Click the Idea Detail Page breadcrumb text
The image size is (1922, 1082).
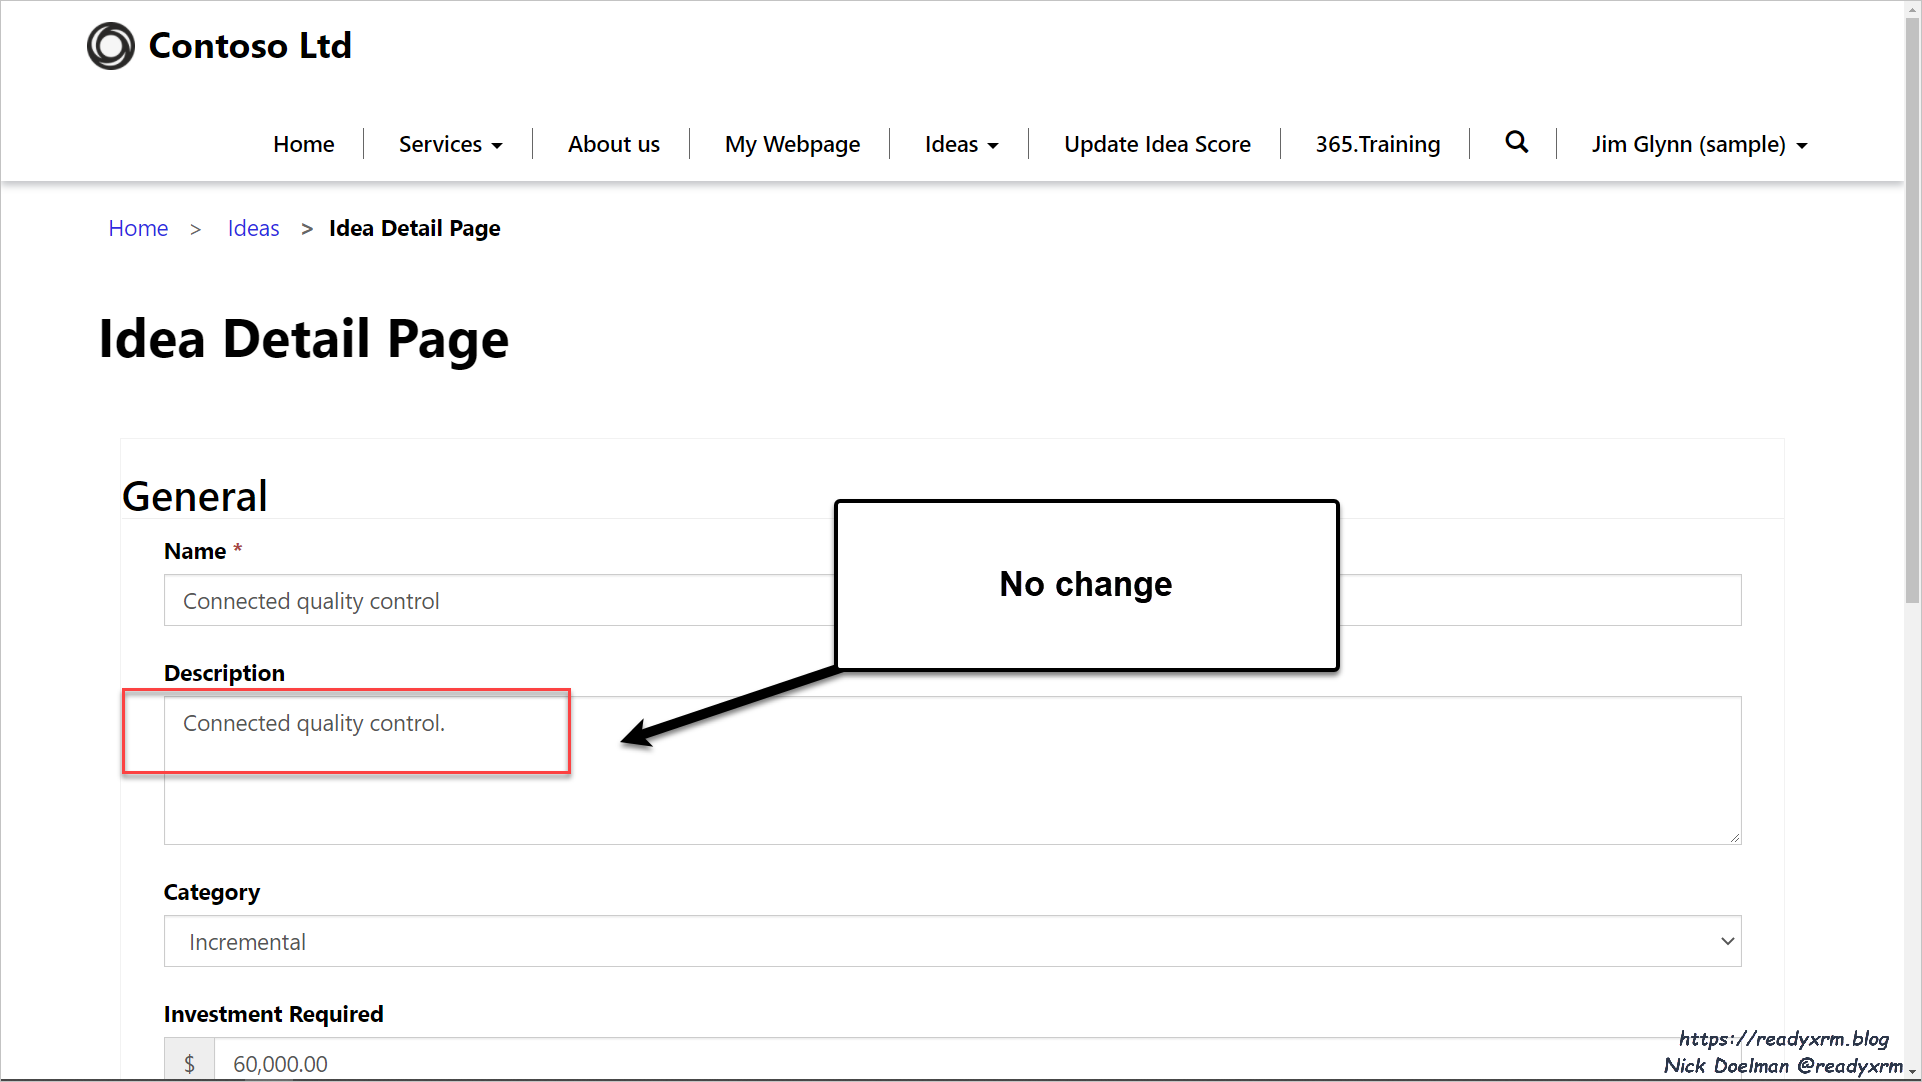click(414, 228)
